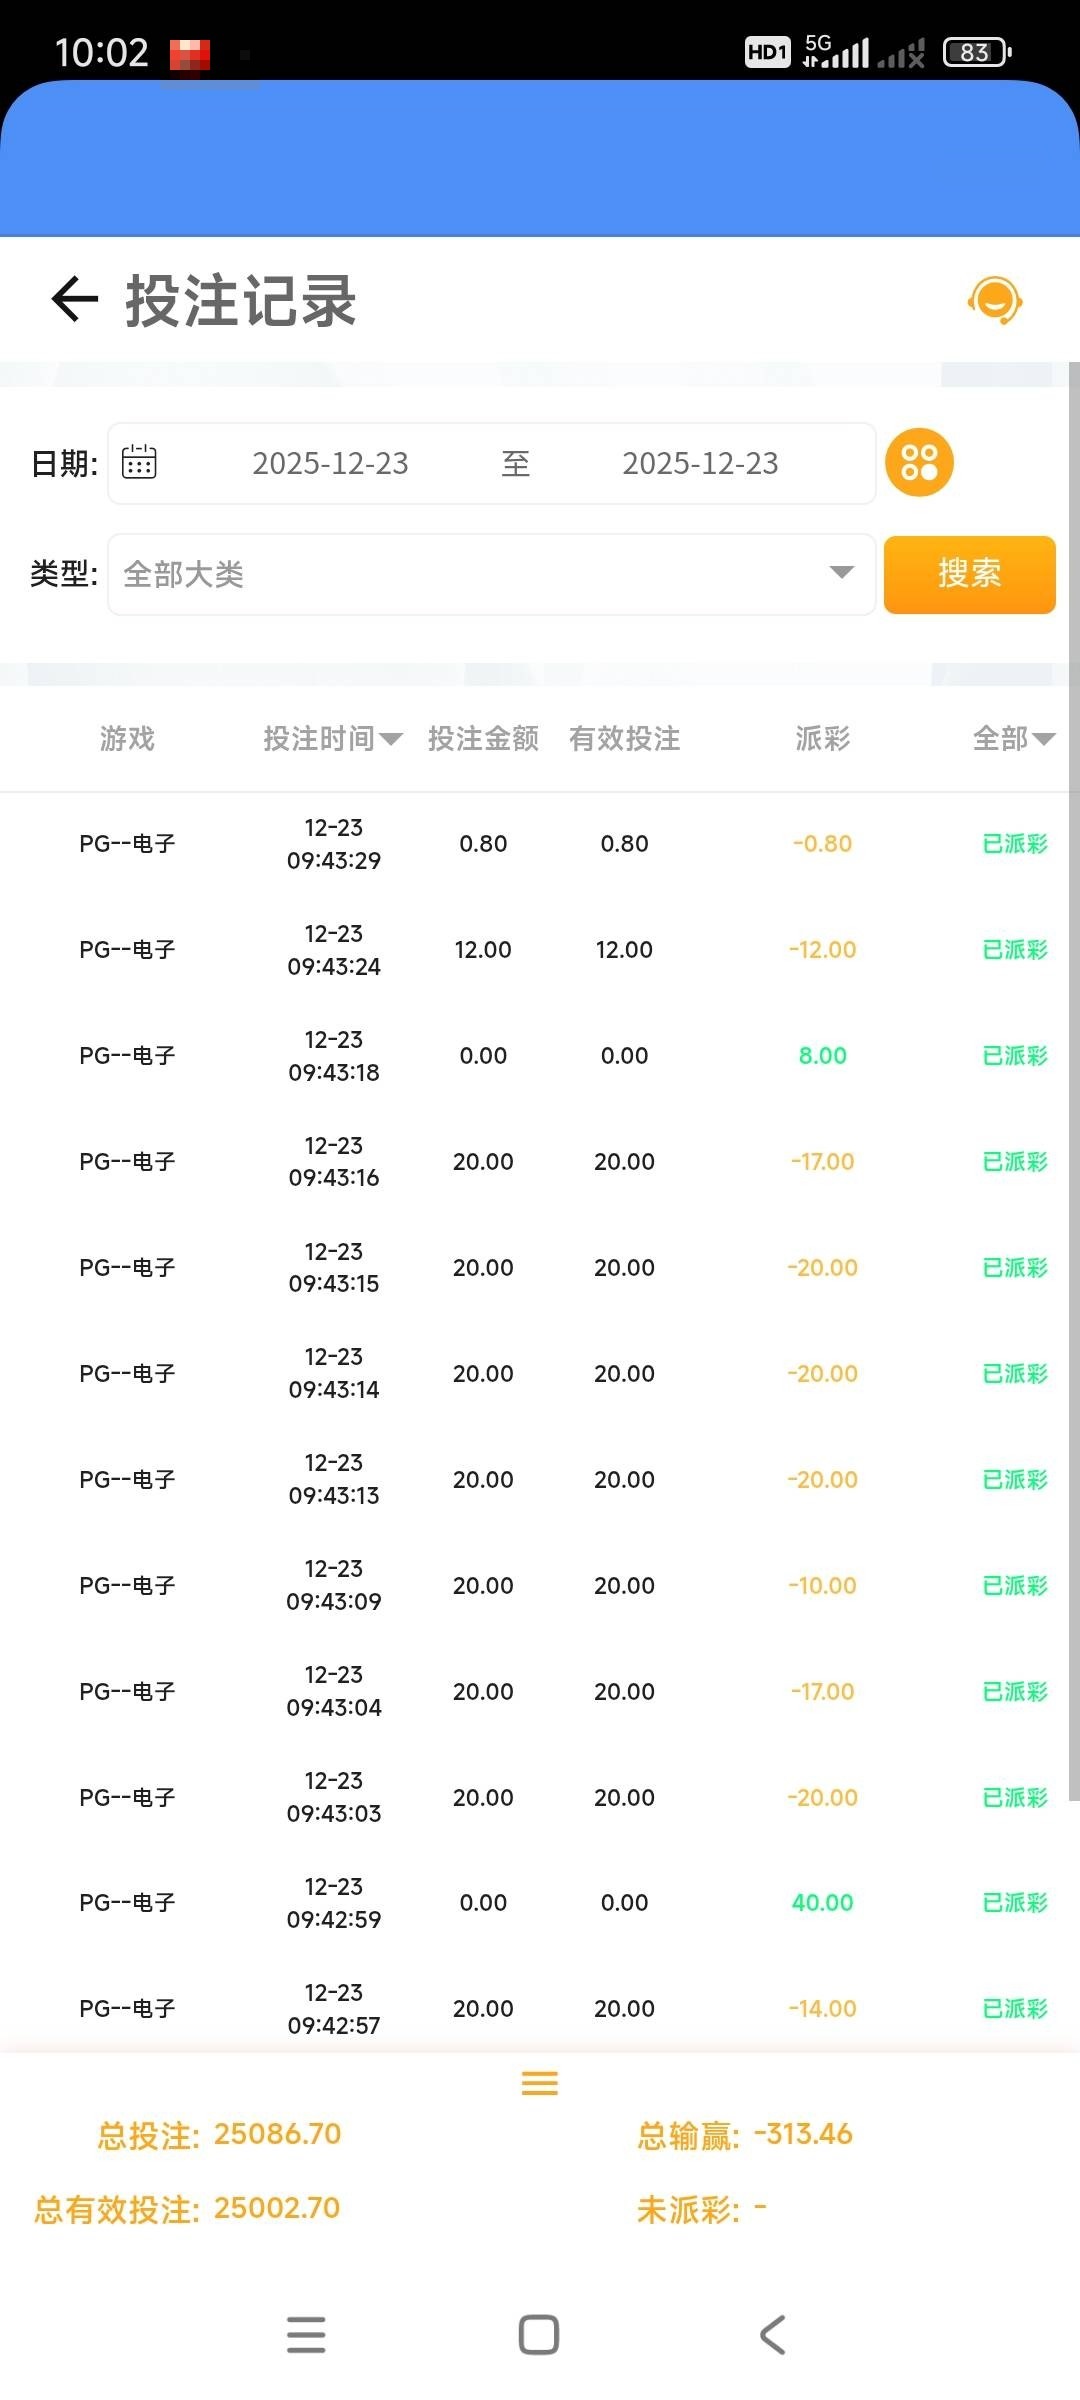Open the 全部 status filter dropdown
The height and width of the screenshot is (2400, 1080).
pyautogui.click(x=1014, y=739)
